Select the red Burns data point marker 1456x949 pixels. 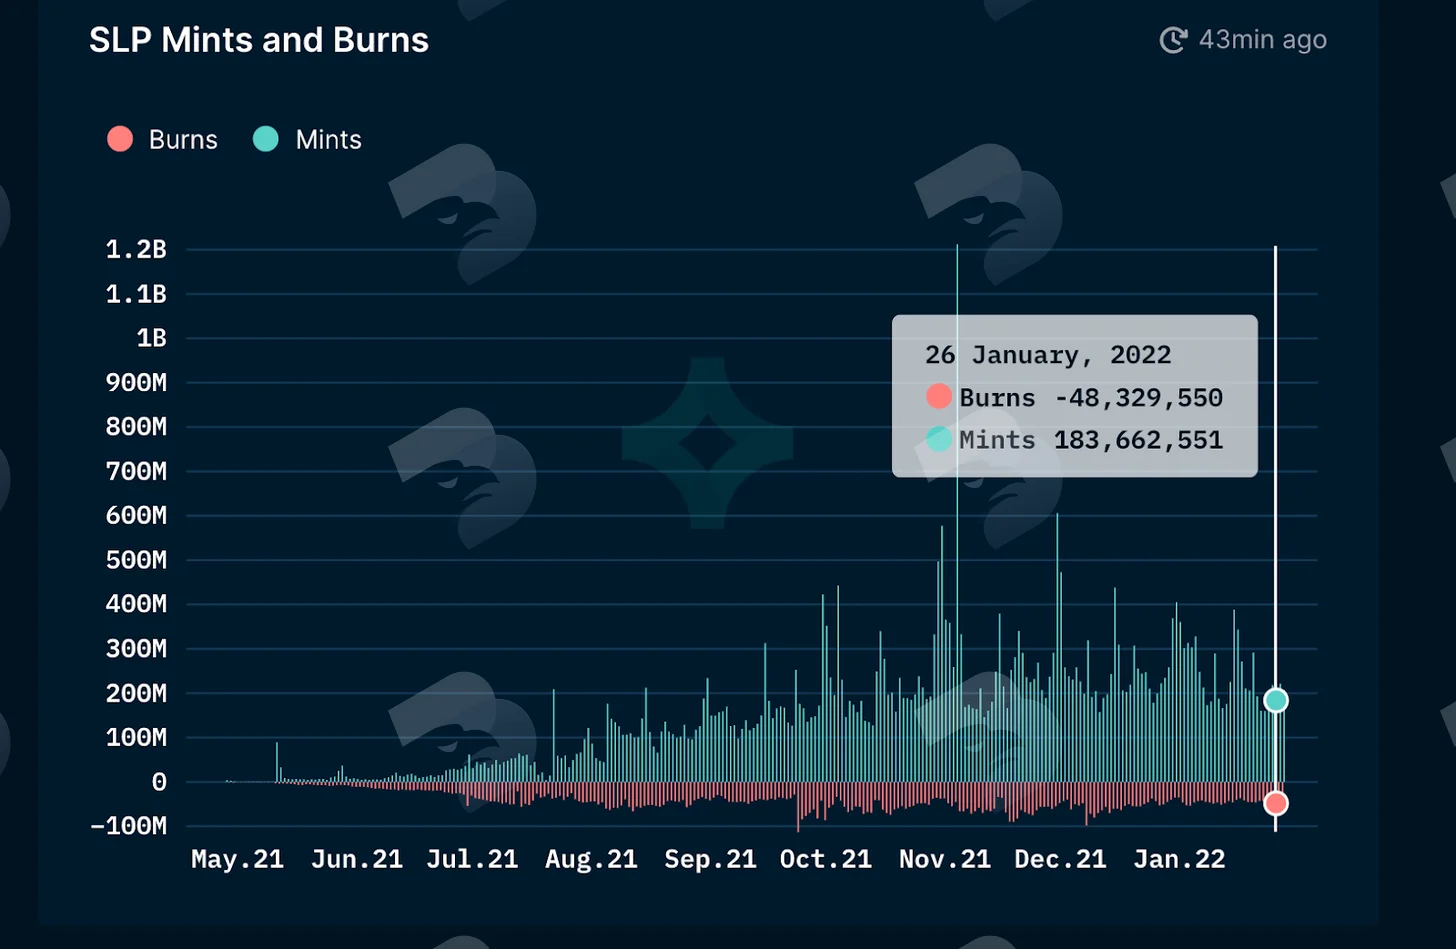click(x=1275, y=803)
